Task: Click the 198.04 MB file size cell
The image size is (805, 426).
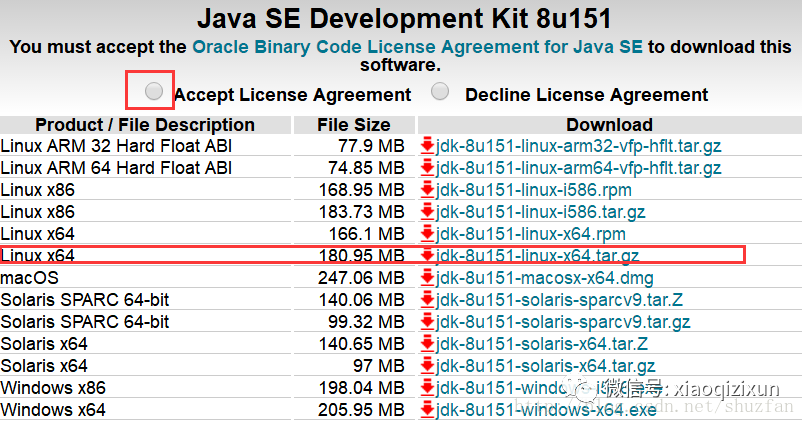Action: pyautogui.click(x=362, y=389)
